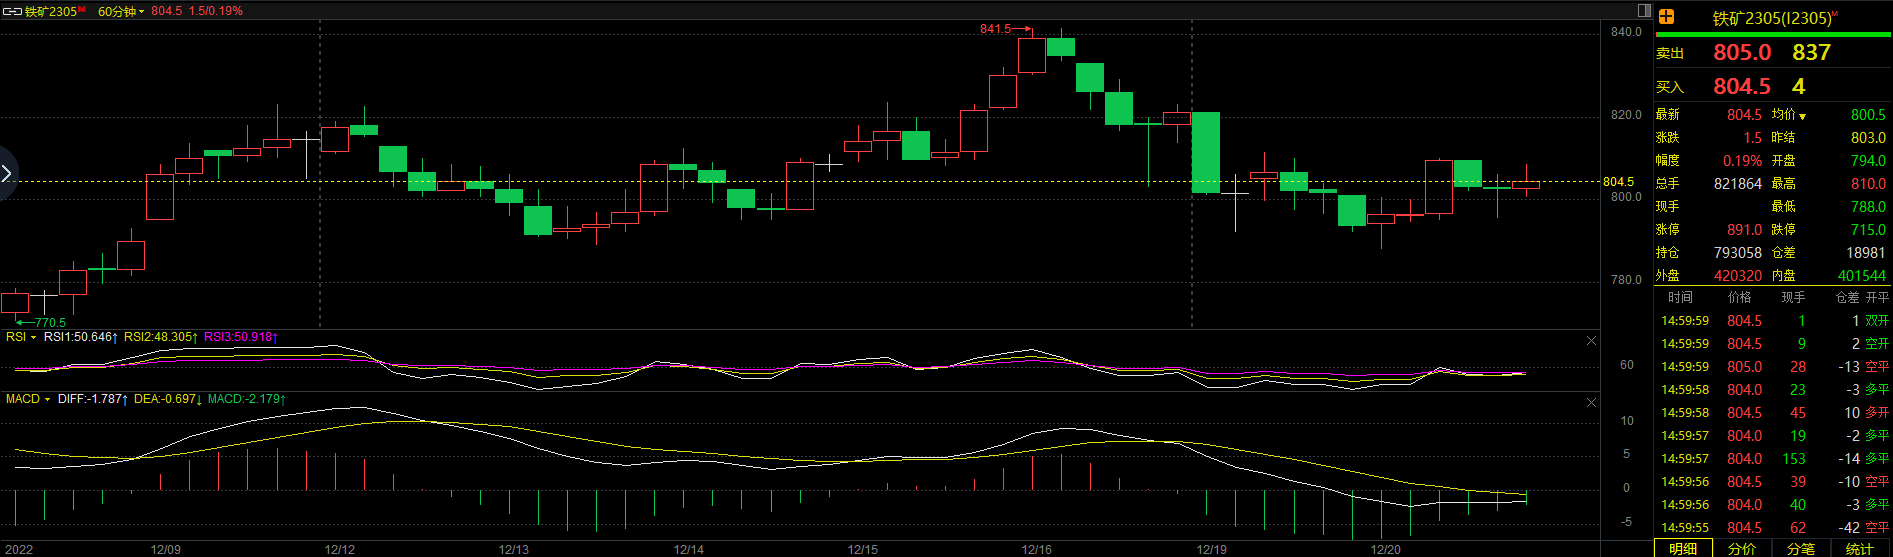Select the tick row with volume 153
1893x557 pixels.
click(1773, 459)
